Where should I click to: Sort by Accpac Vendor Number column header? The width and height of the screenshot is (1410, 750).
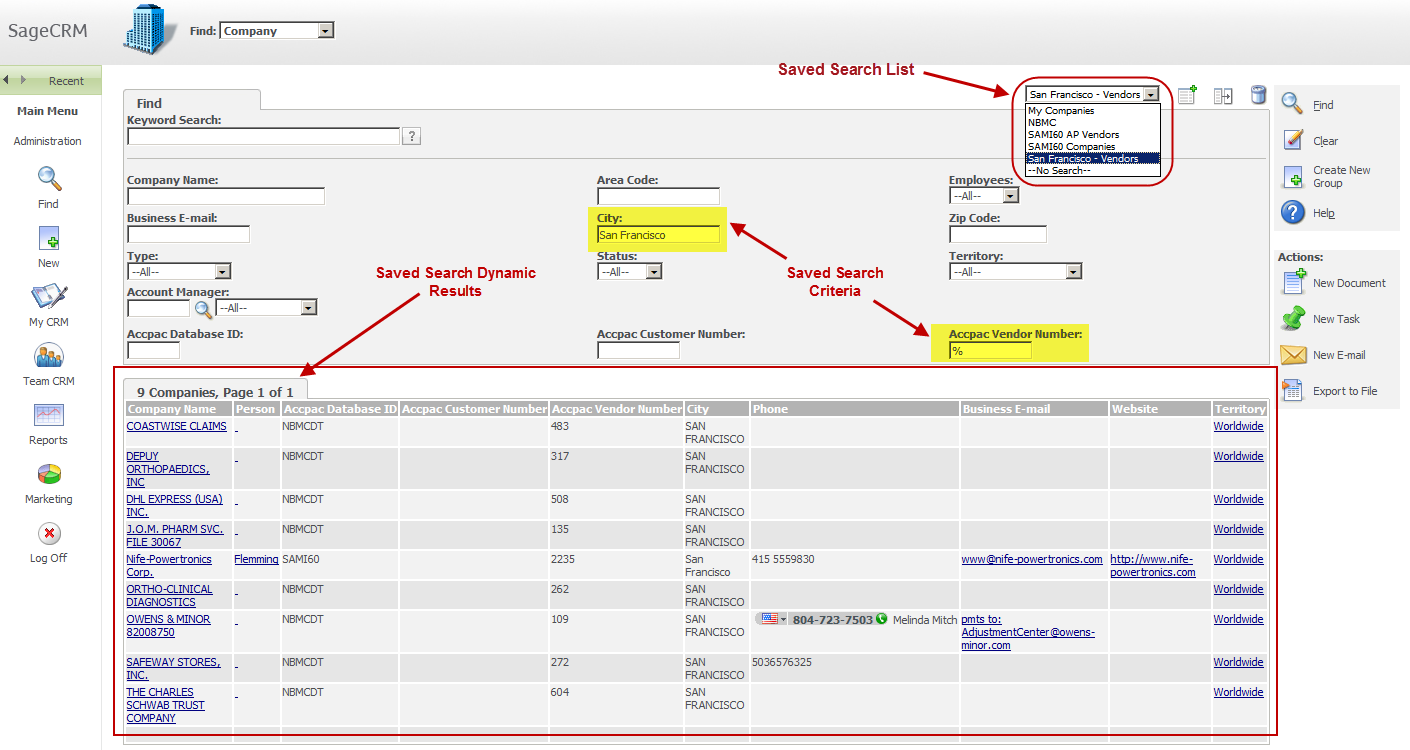tap(617, 409)
